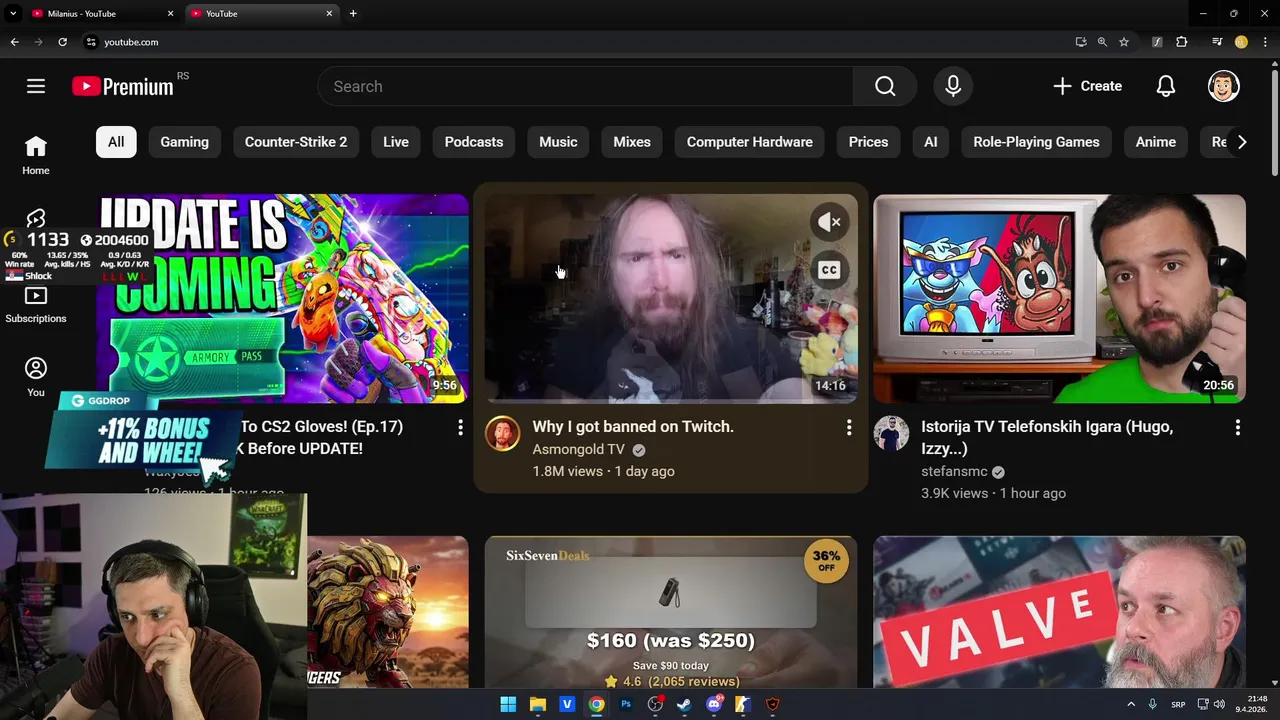
Task: Open Photoshop from the taskbar
Action: coord(626,704)
